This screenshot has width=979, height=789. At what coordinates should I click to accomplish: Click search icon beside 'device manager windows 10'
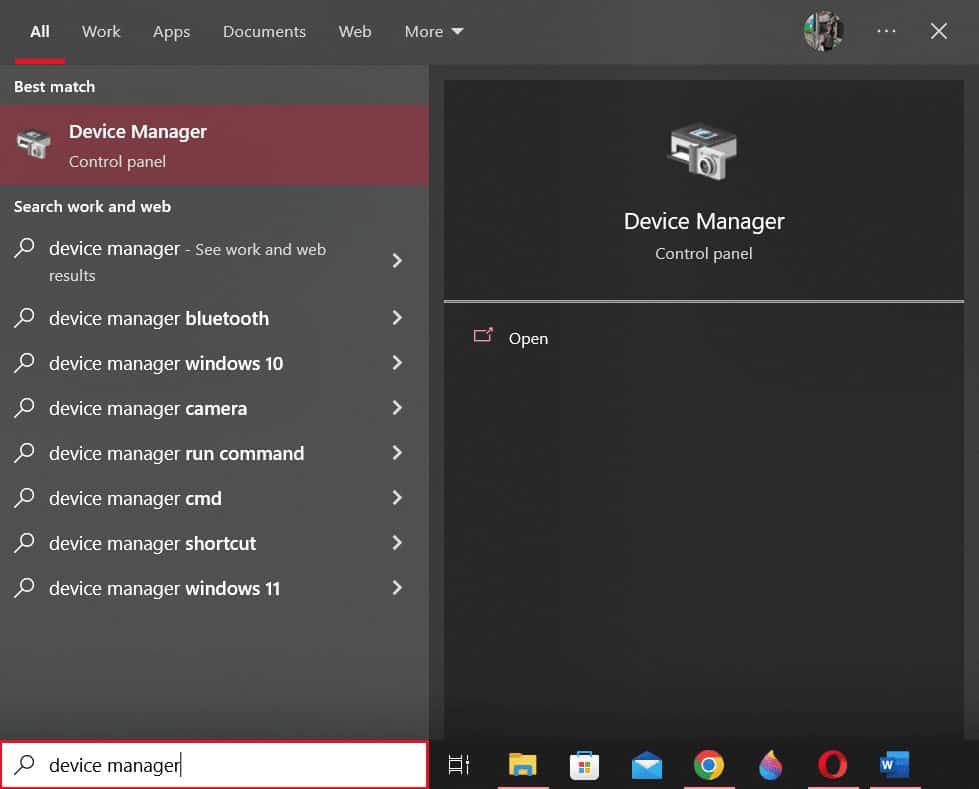pos(24,363)
